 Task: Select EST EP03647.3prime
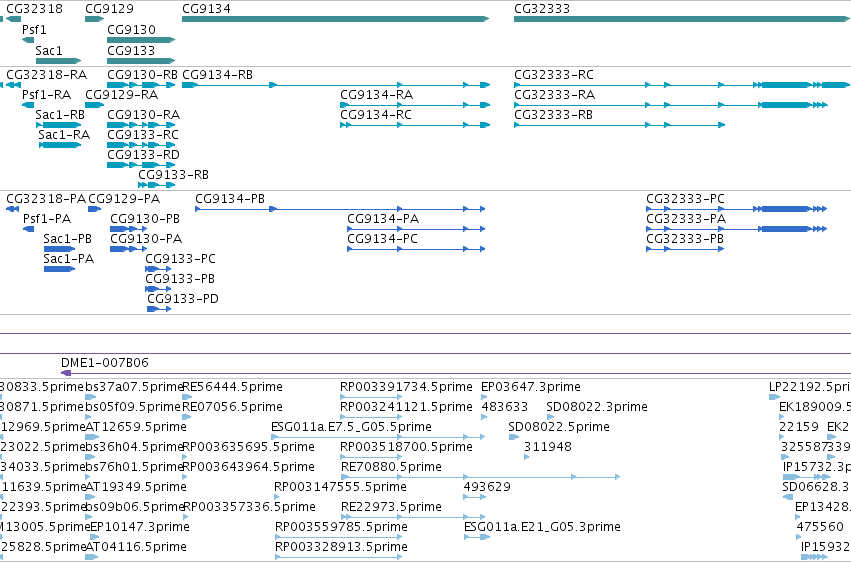click(484, 397)
